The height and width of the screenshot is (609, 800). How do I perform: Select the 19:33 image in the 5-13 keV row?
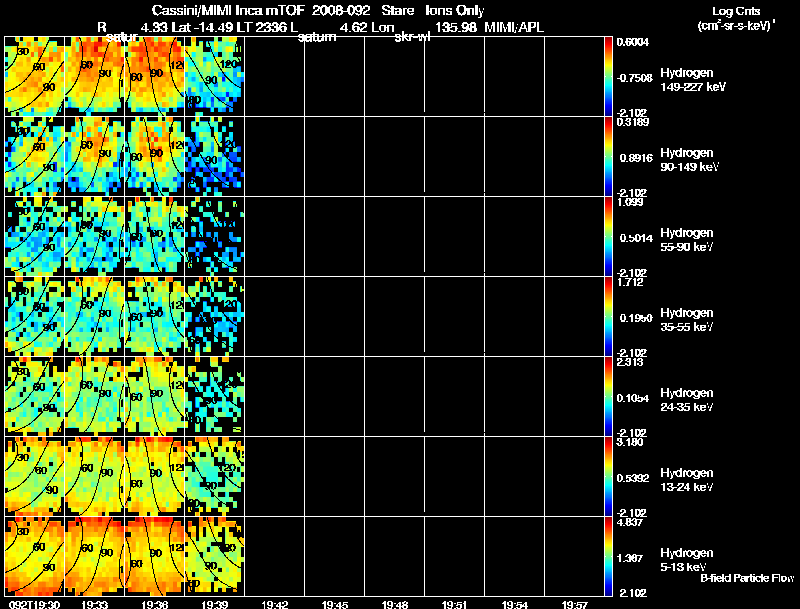click(x=94, y=556)
